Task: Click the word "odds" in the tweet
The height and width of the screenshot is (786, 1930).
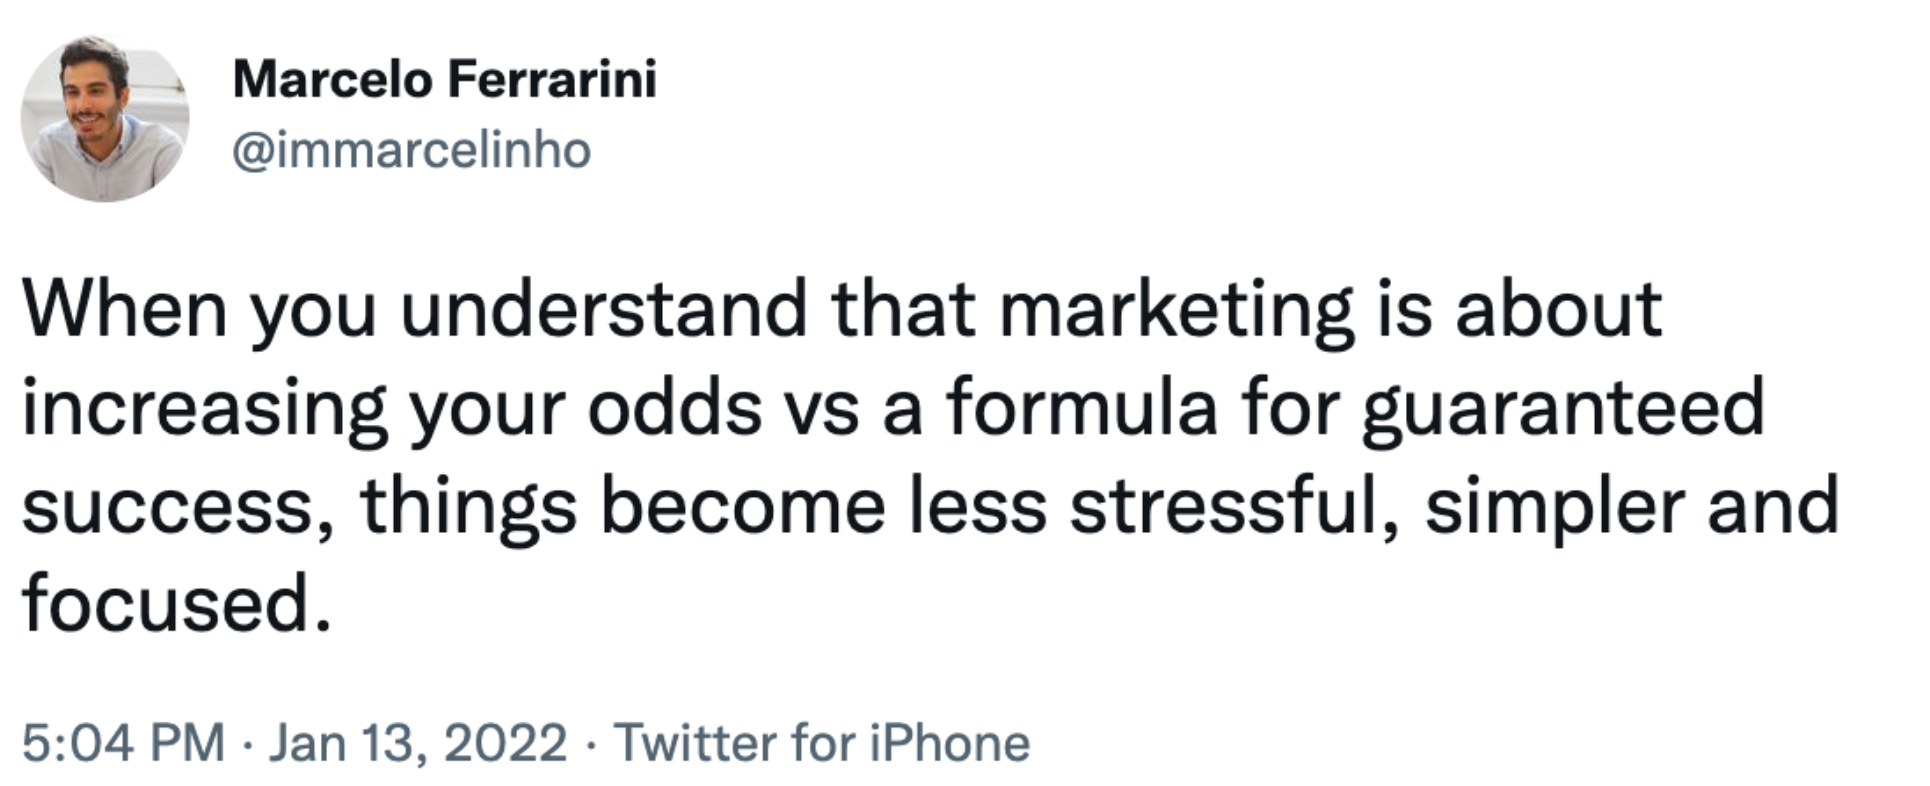Action: [674, 408]
